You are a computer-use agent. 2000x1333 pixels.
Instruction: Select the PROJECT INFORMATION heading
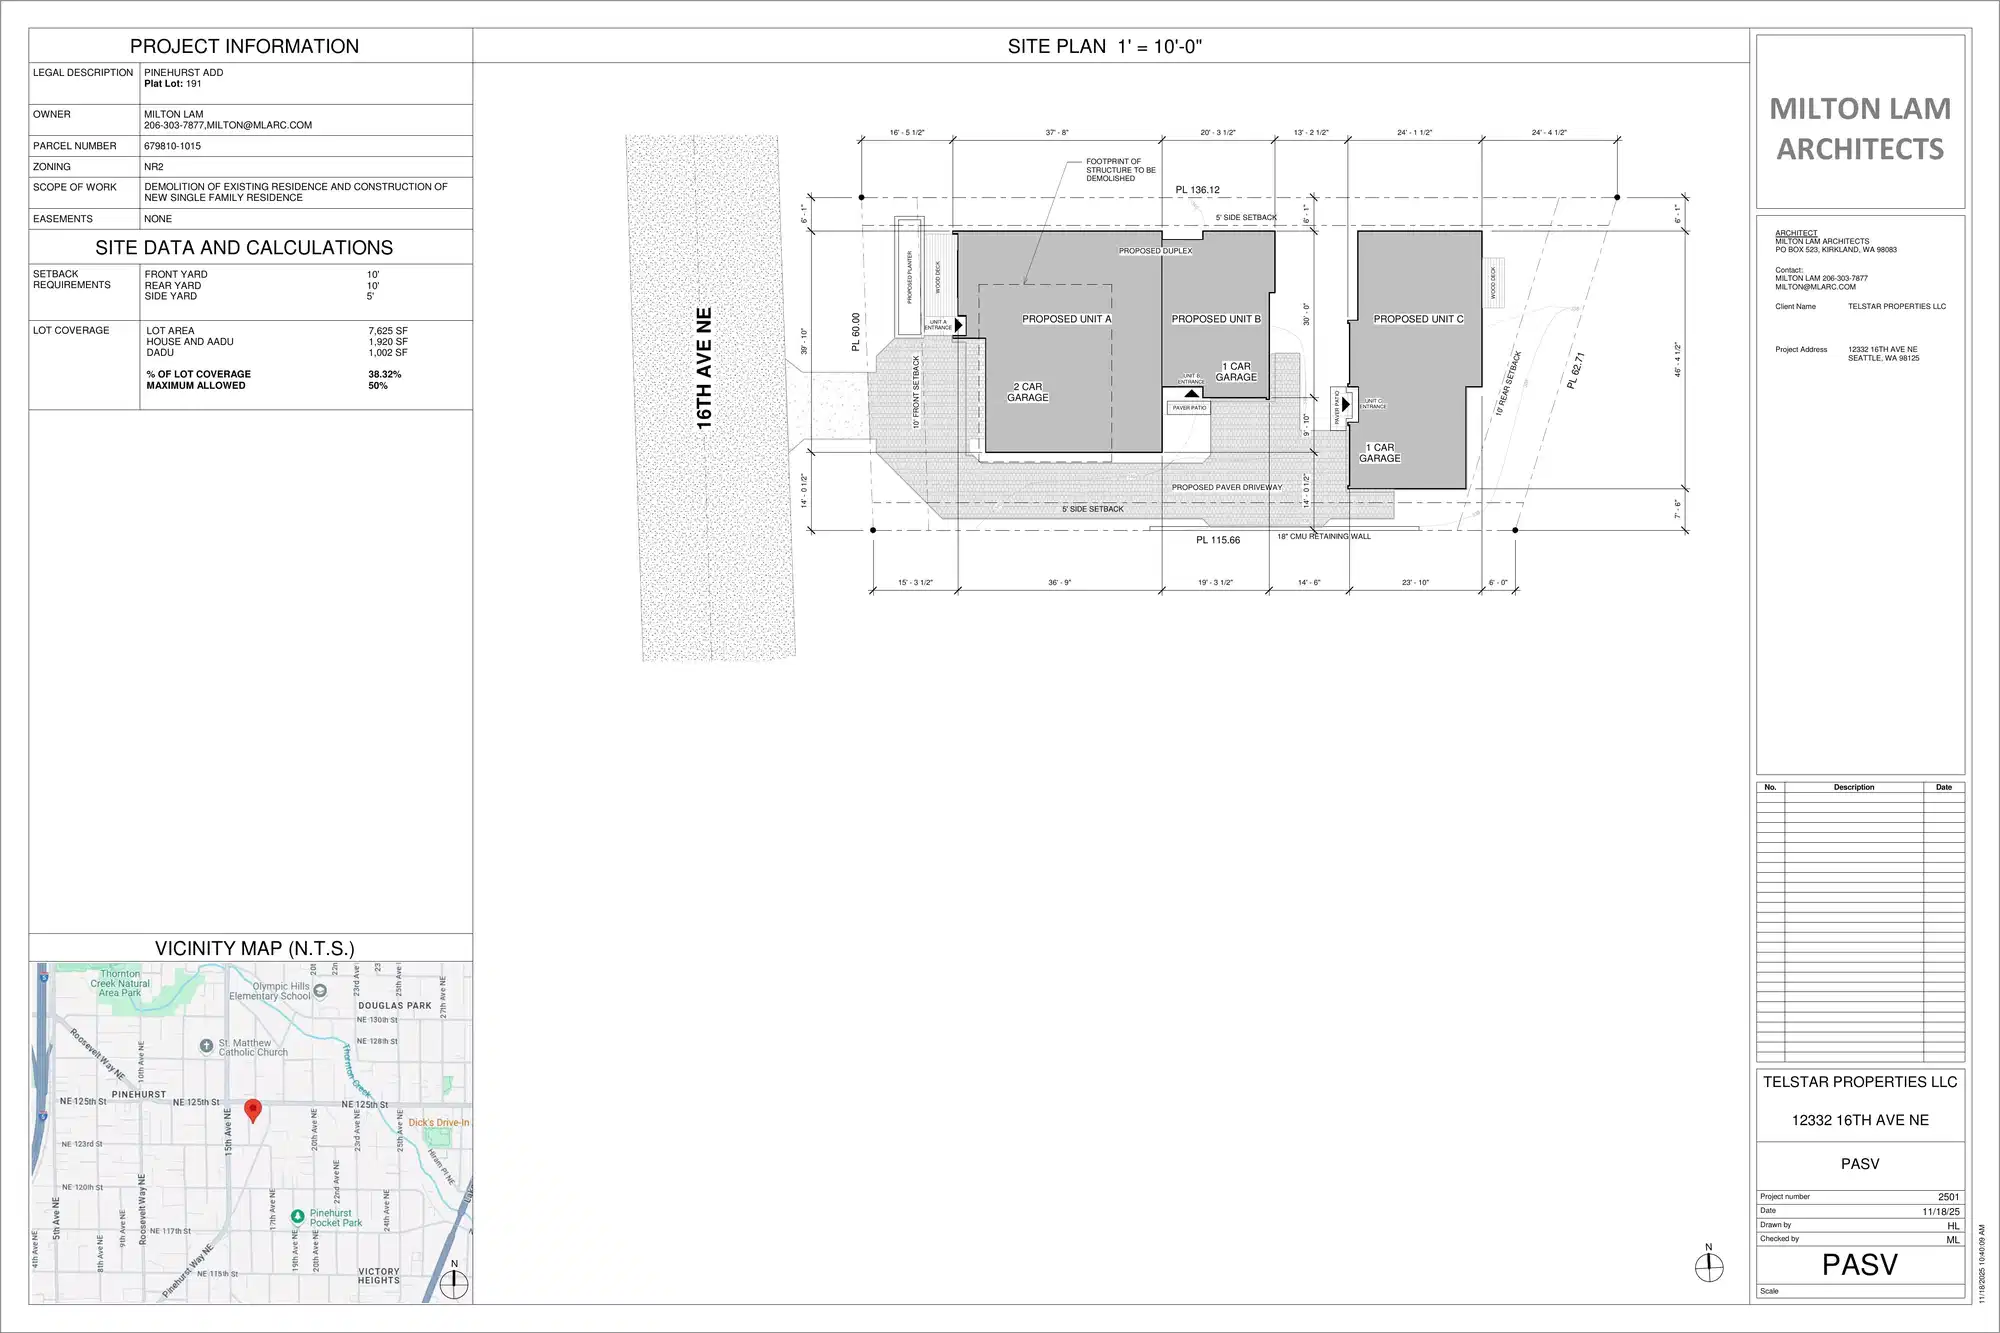pos(244,46)
